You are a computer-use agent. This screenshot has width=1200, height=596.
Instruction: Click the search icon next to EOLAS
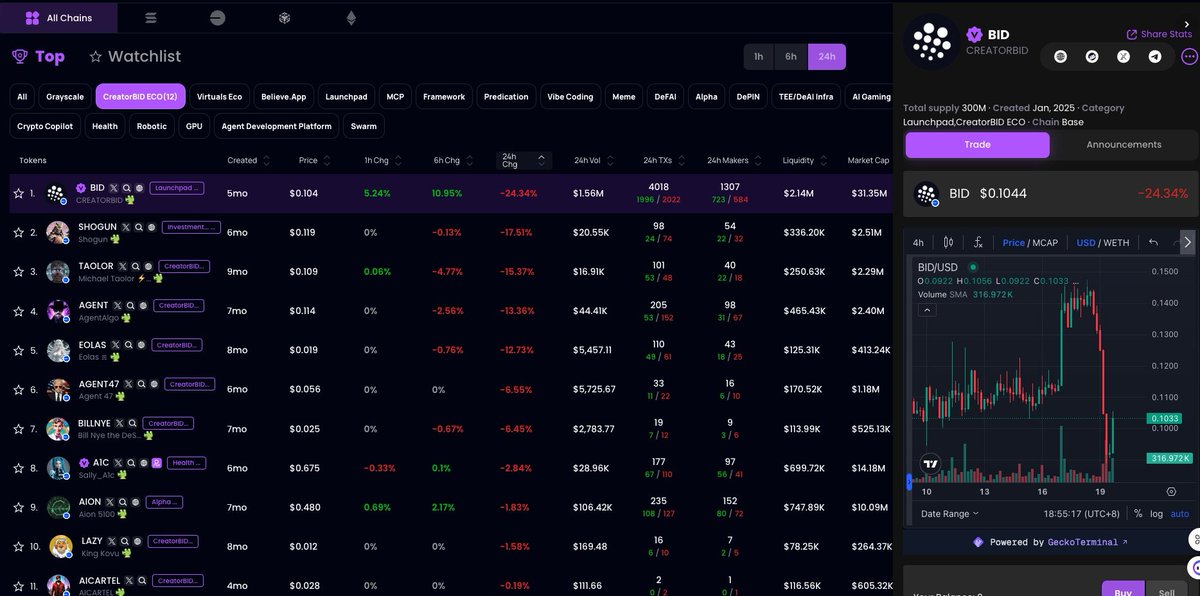(128, 345)
